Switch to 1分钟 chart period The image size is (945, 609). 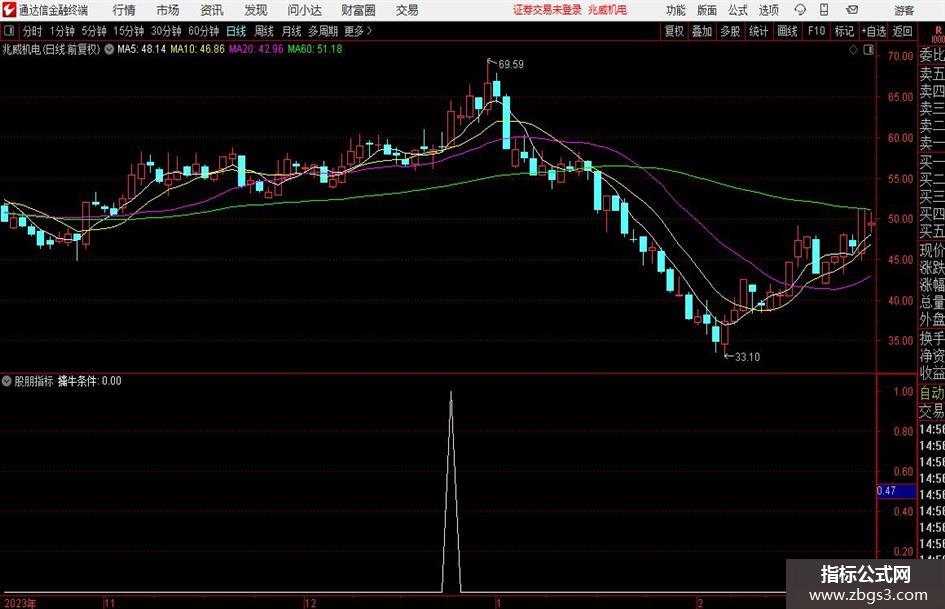[62, 31]
